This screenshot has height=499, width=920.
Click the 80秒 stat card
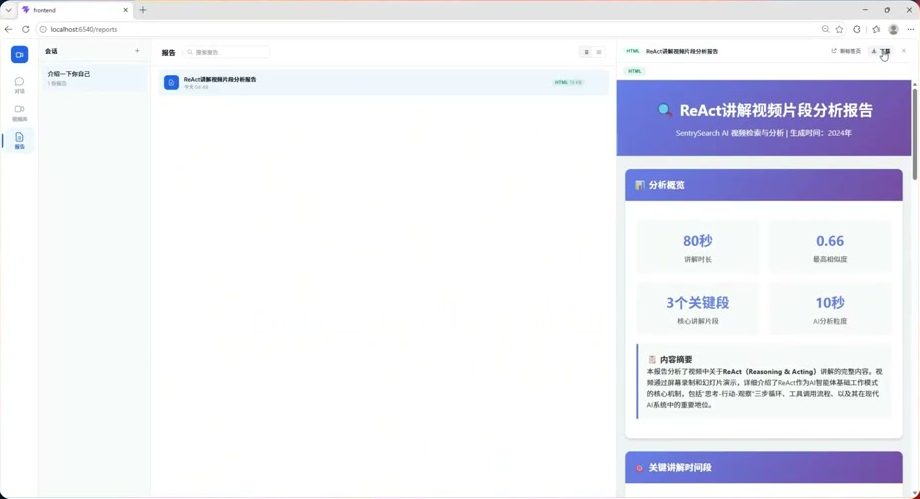pos(698,247)
